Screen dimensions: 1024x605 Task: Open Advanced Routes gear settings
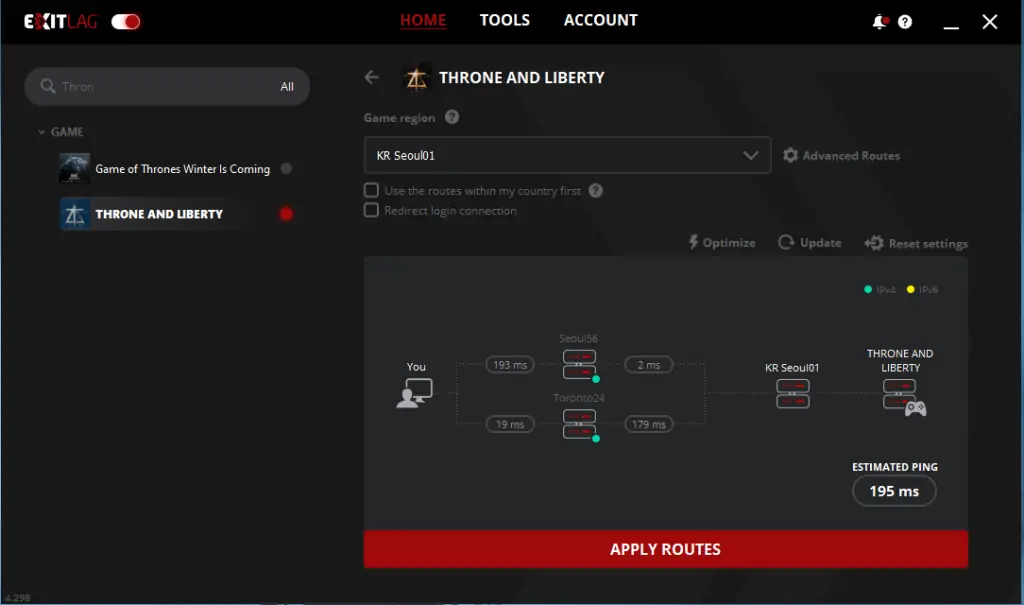pyautogui.click(x=790, y=155)
